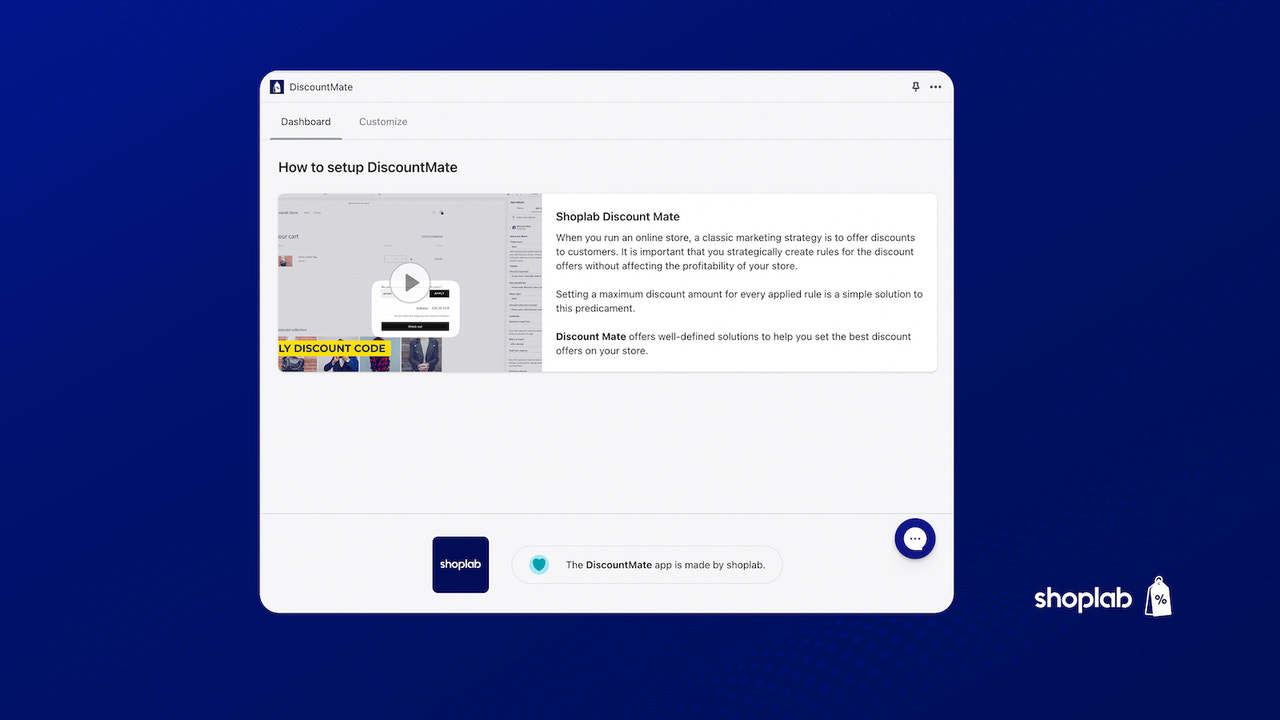
Task: Click the teal shield badge beside the footer text
Action: [x=538, y=564]
